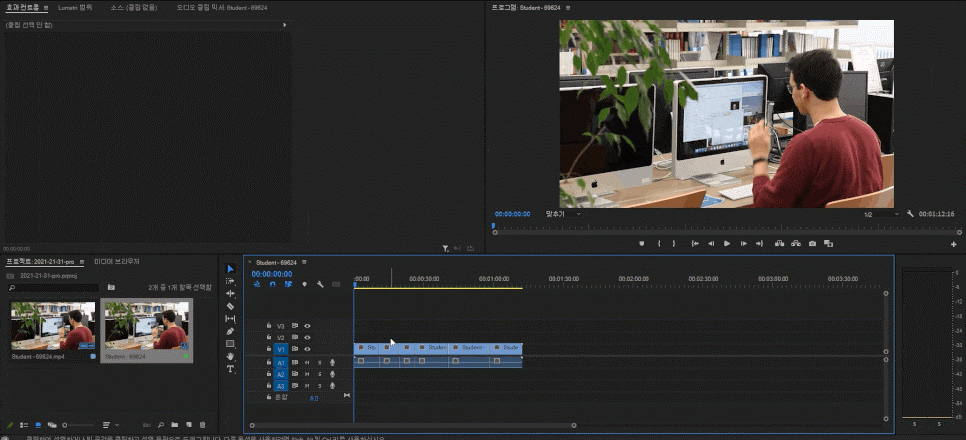Click the trash Clear icon in Project panel
966x440 pixels.
[x=202, y=425]
